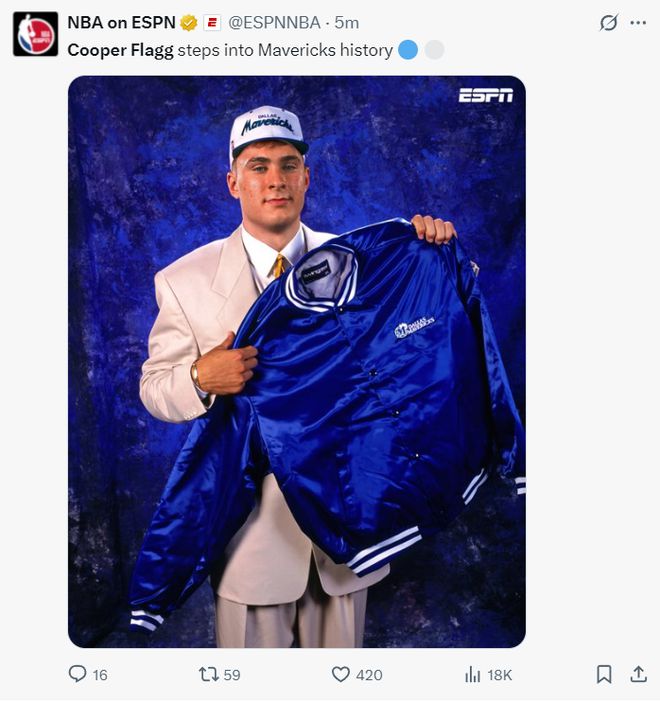660x702 pixels.
Task: Click the gold verified badge
Action: click(x=189, y=22)
